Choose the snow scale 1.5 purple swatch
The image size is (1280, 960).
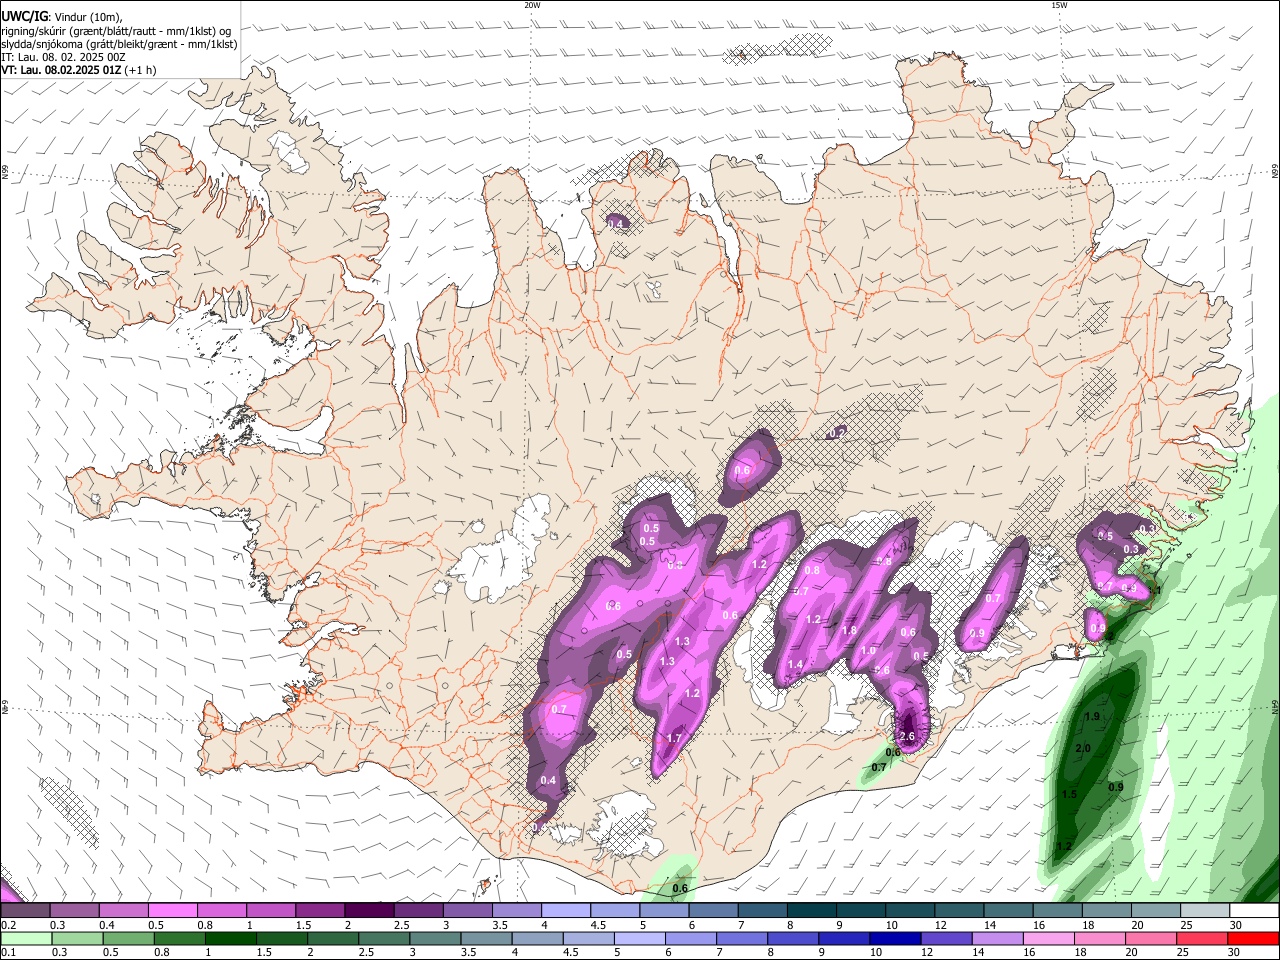tap(319, 910)
